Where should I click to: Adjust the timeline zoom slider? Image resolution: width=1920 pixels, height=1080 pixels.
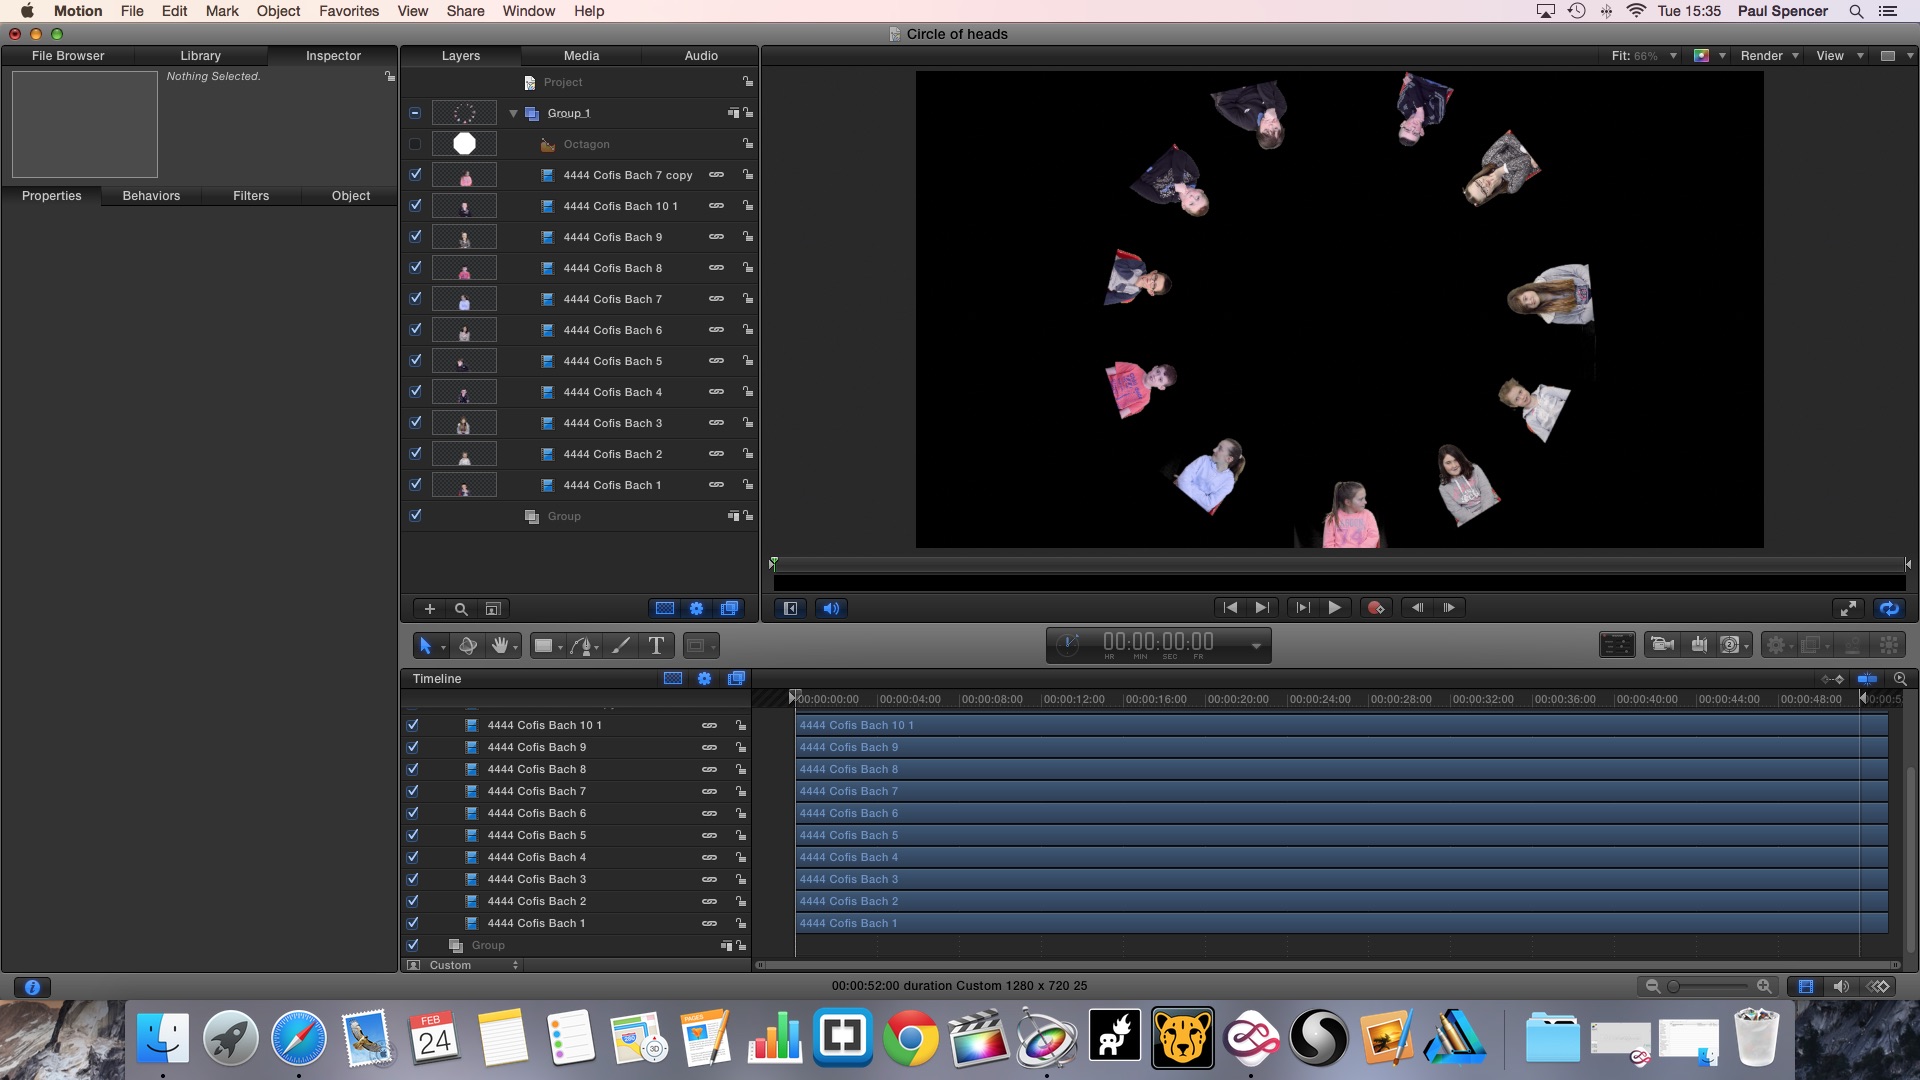pos(1674,986)
